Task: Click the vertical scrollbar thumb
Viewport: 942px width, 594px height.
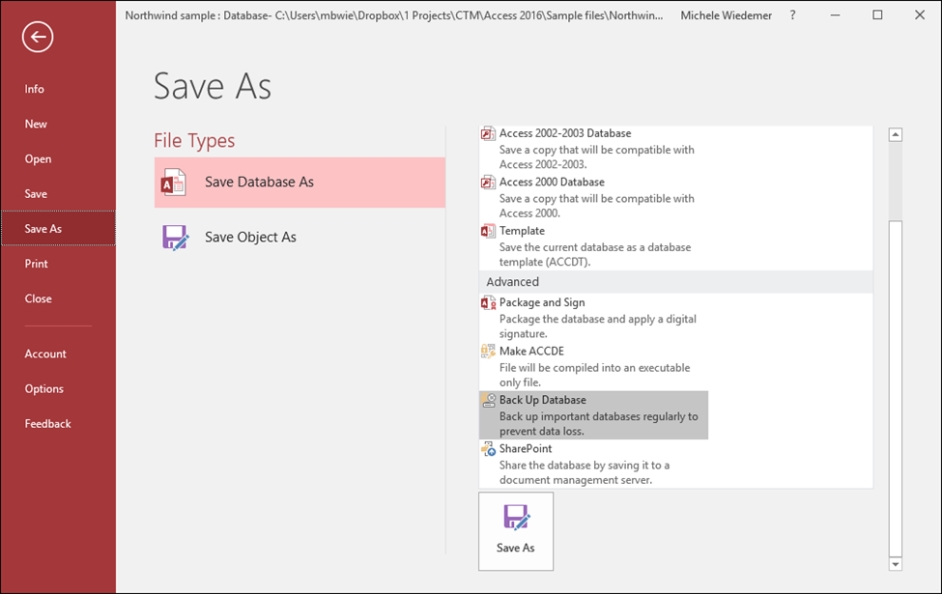Action: tap(895, 389)
